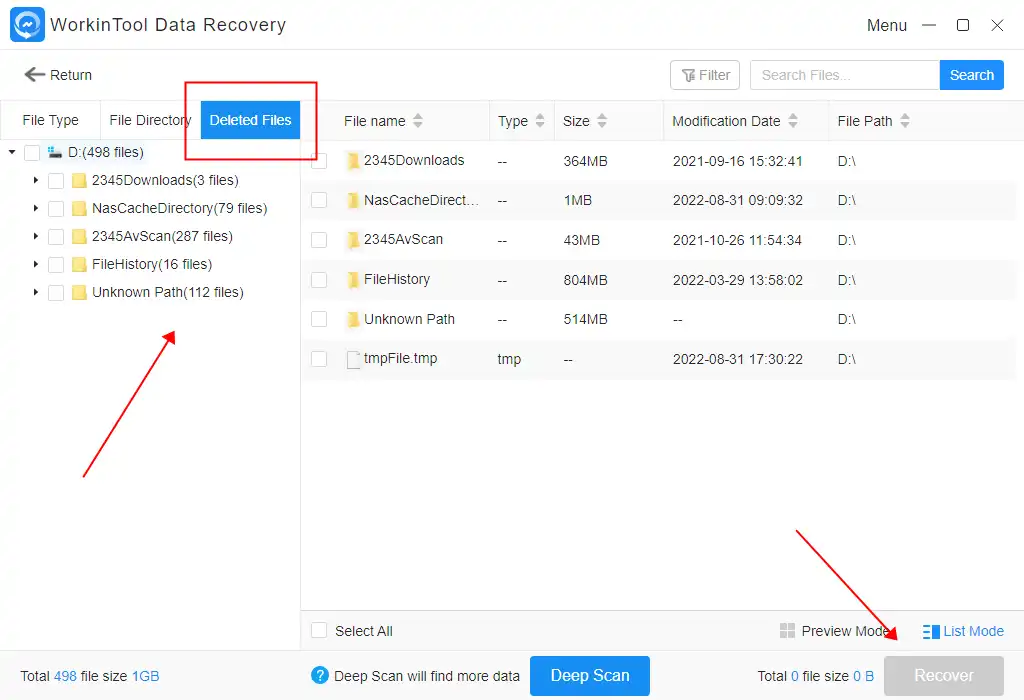The image size is (1024, 700).
Task: Expand 2345Downloads tree node
Action: click(x=36, y=180)
